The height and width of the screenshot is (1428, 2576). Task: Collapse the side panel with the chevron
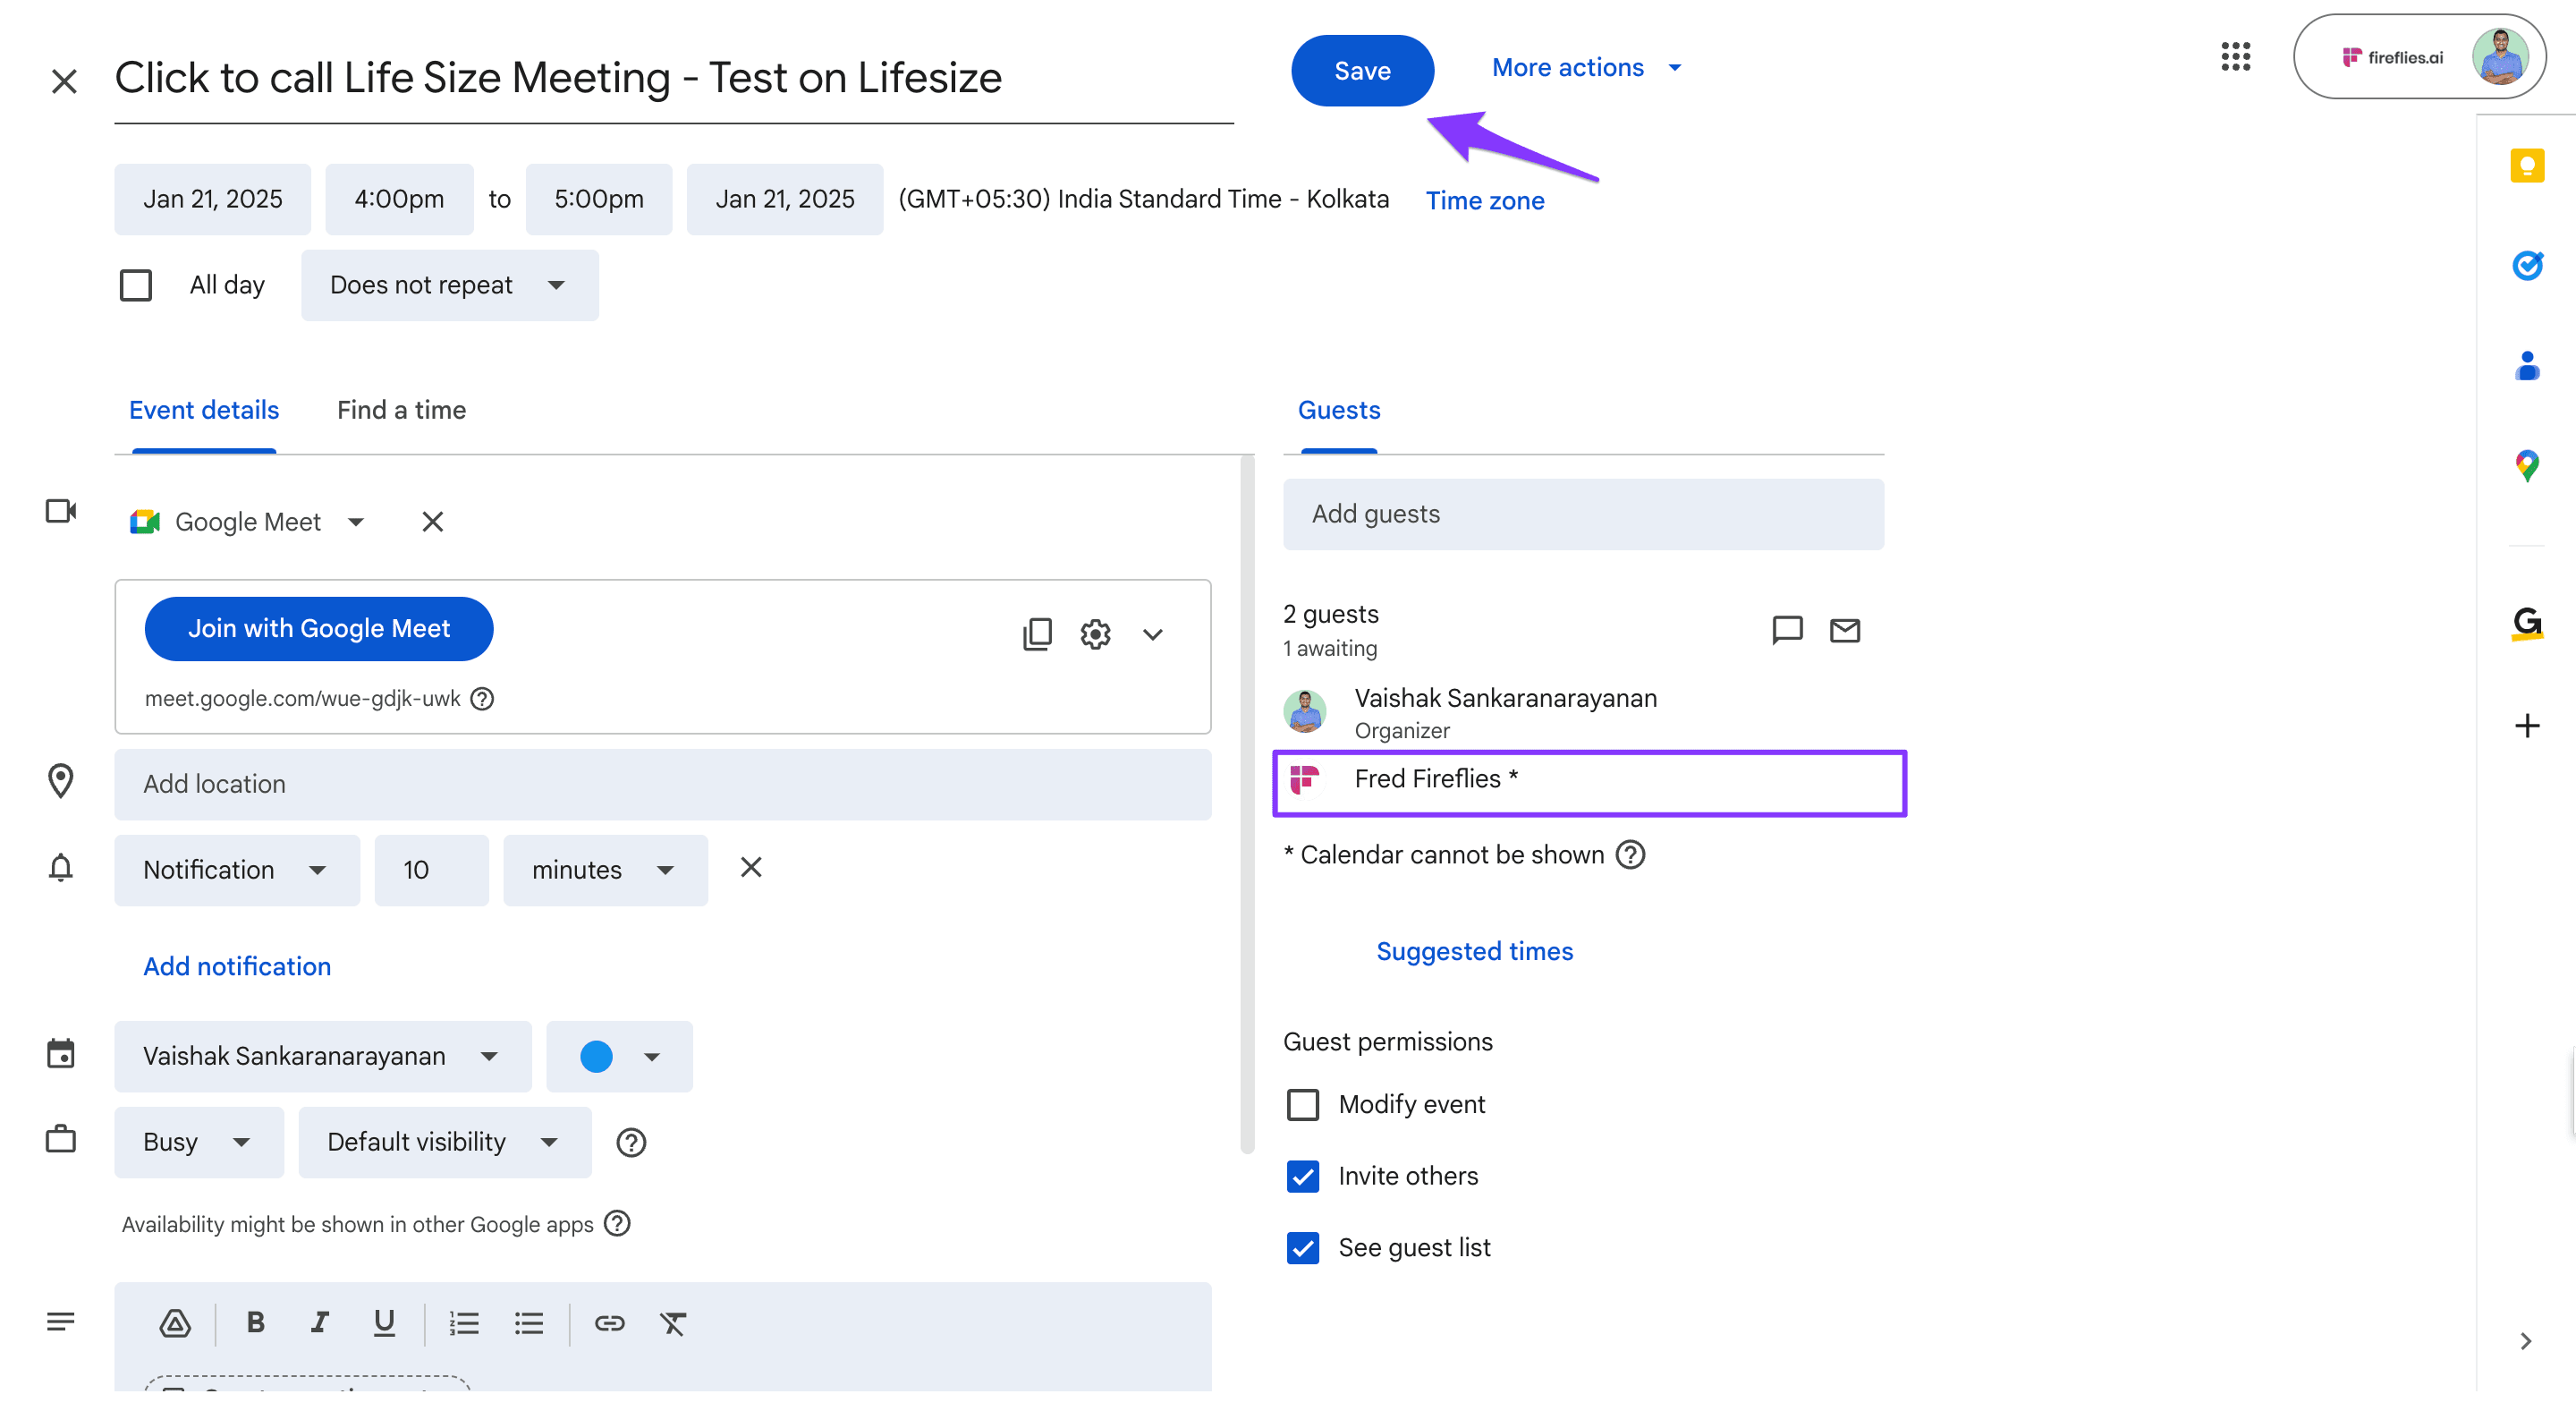2526,1341
